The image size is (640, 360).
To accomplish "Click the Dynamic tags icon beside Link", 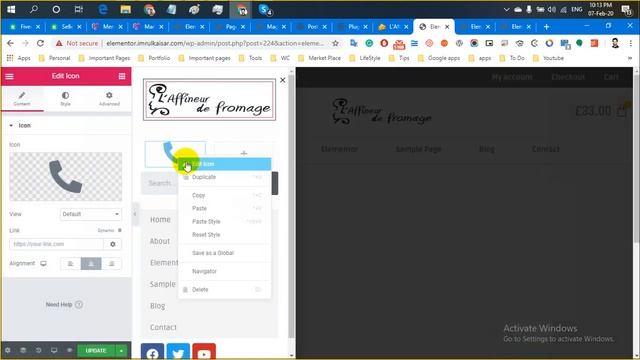I will tap(120, 230).
